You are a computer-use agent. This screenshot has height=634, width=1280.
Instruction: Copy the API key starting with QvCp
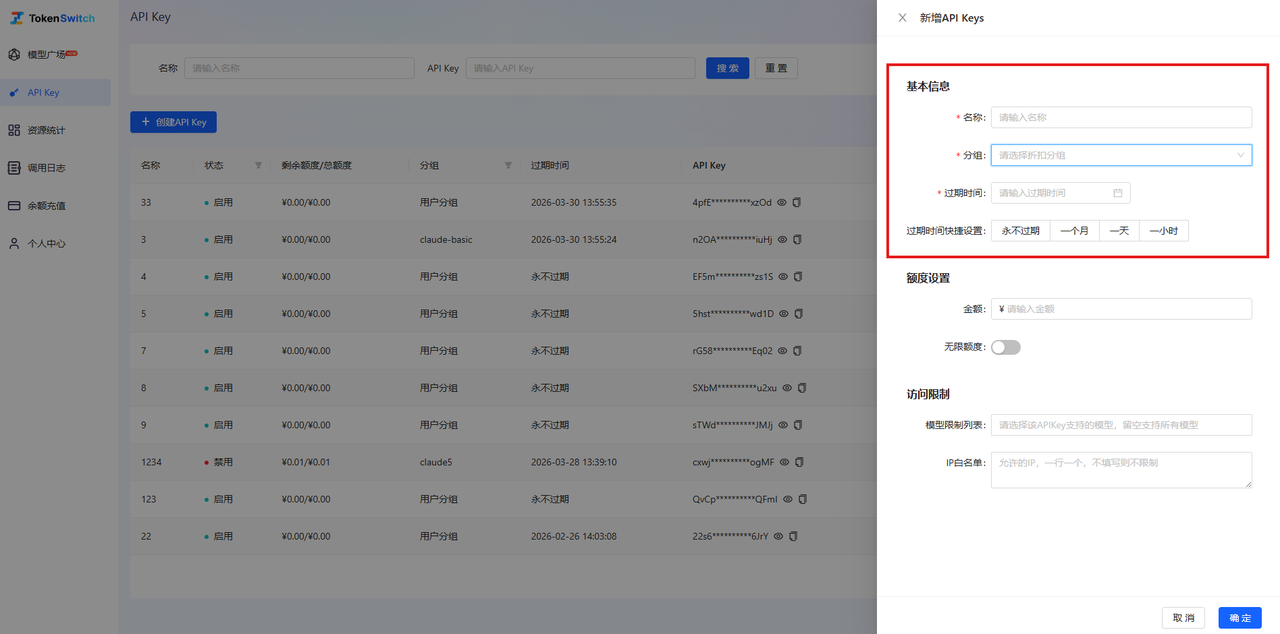point(802,499)
